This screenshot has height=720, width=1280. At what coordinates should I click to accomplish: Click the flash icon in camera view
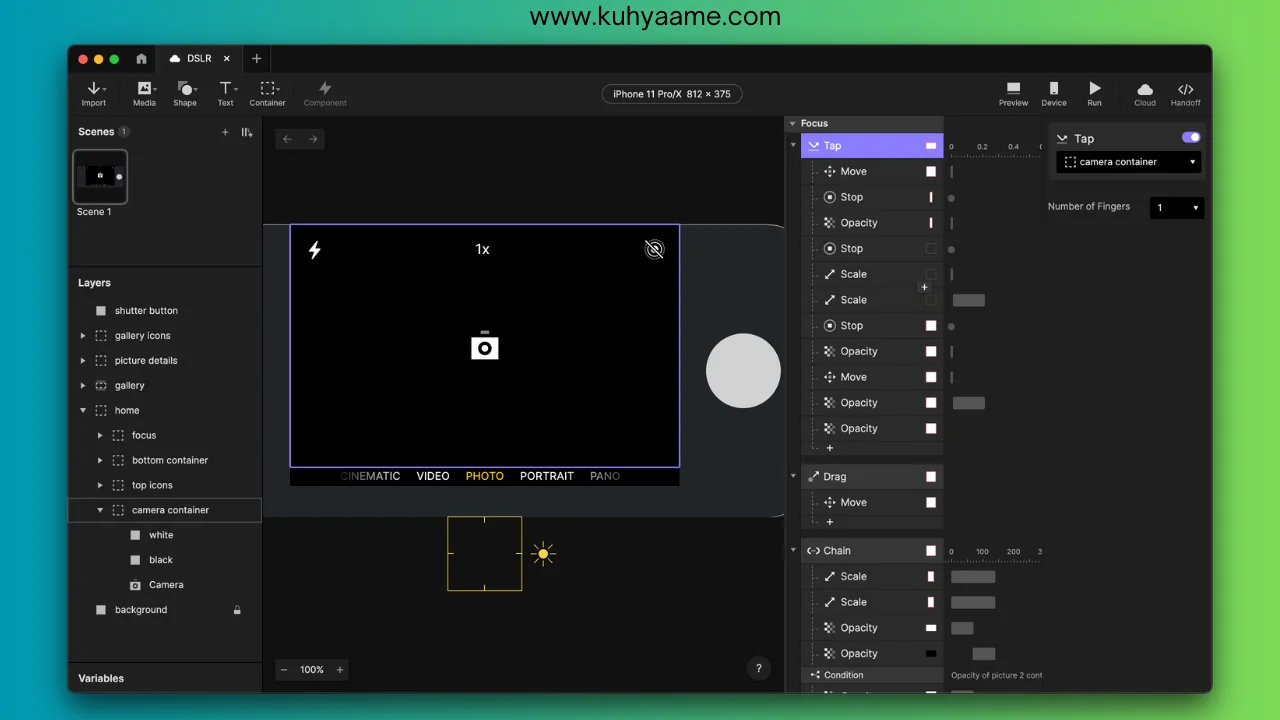pyautogui.click(x=315, y=250)
